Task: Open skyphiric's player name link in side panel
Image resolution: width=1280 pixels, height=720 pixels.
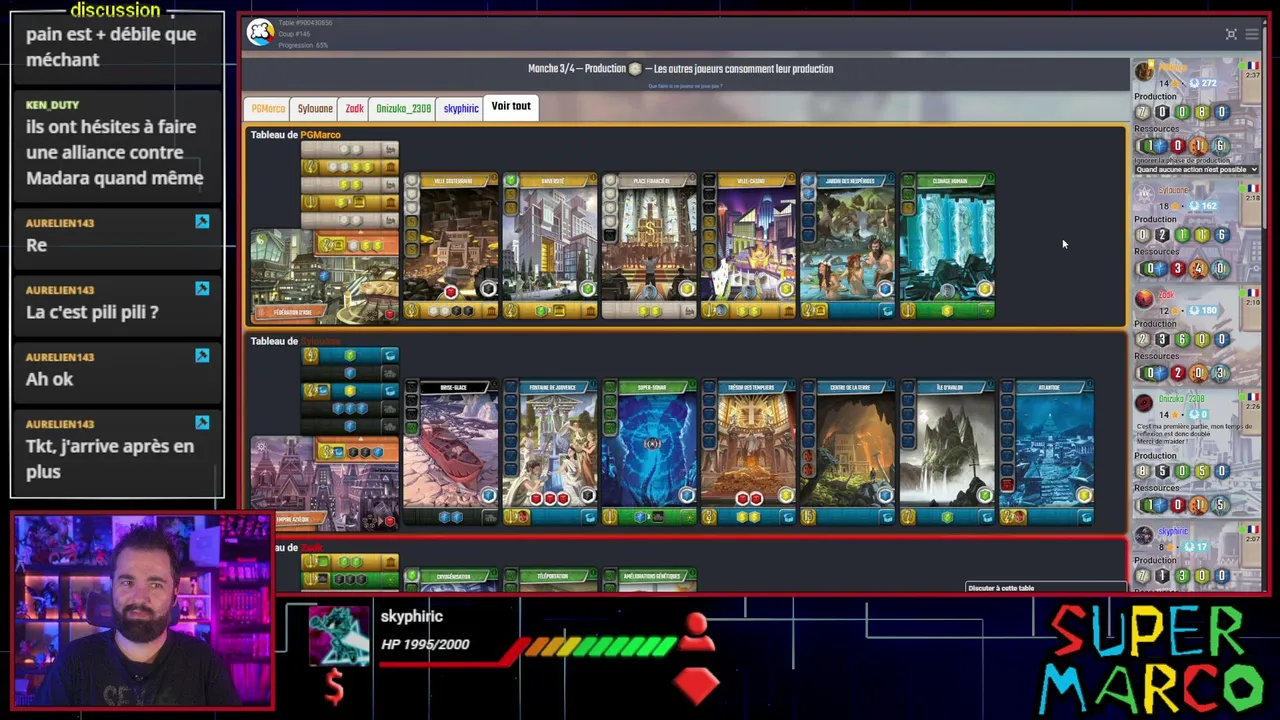Action: point(1174,531)
